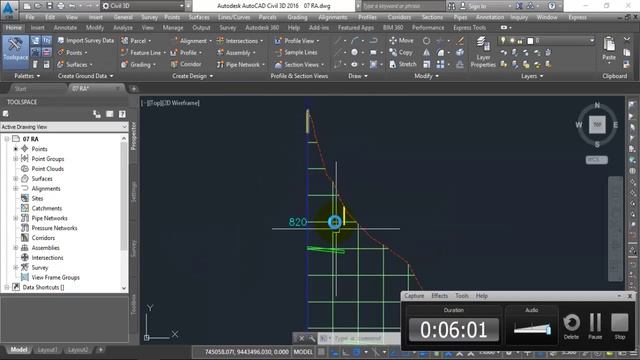Open the Surfaces tool
This screenshot has height=360, width=640.
75,64
